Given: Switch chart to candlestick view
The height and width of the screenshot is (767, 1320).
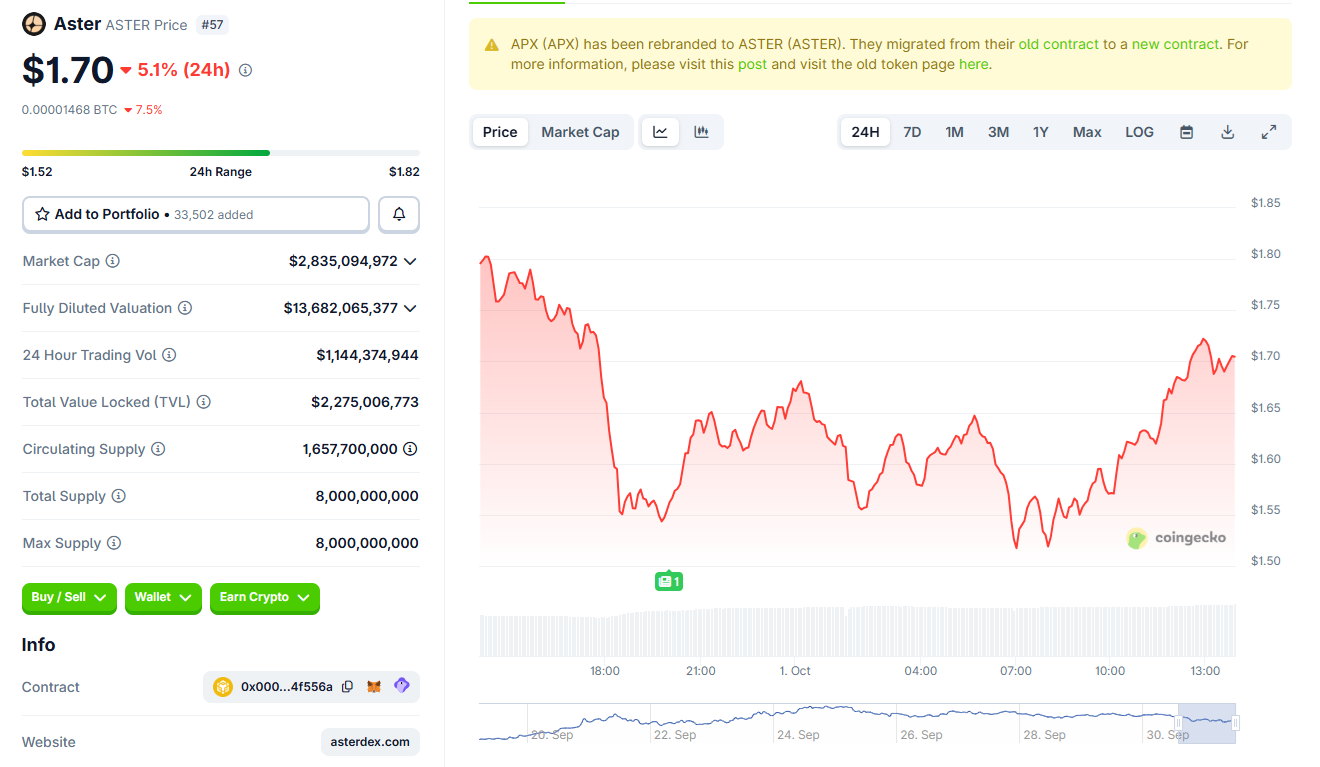Looking at the screenshot, I should tap(701, 132).
